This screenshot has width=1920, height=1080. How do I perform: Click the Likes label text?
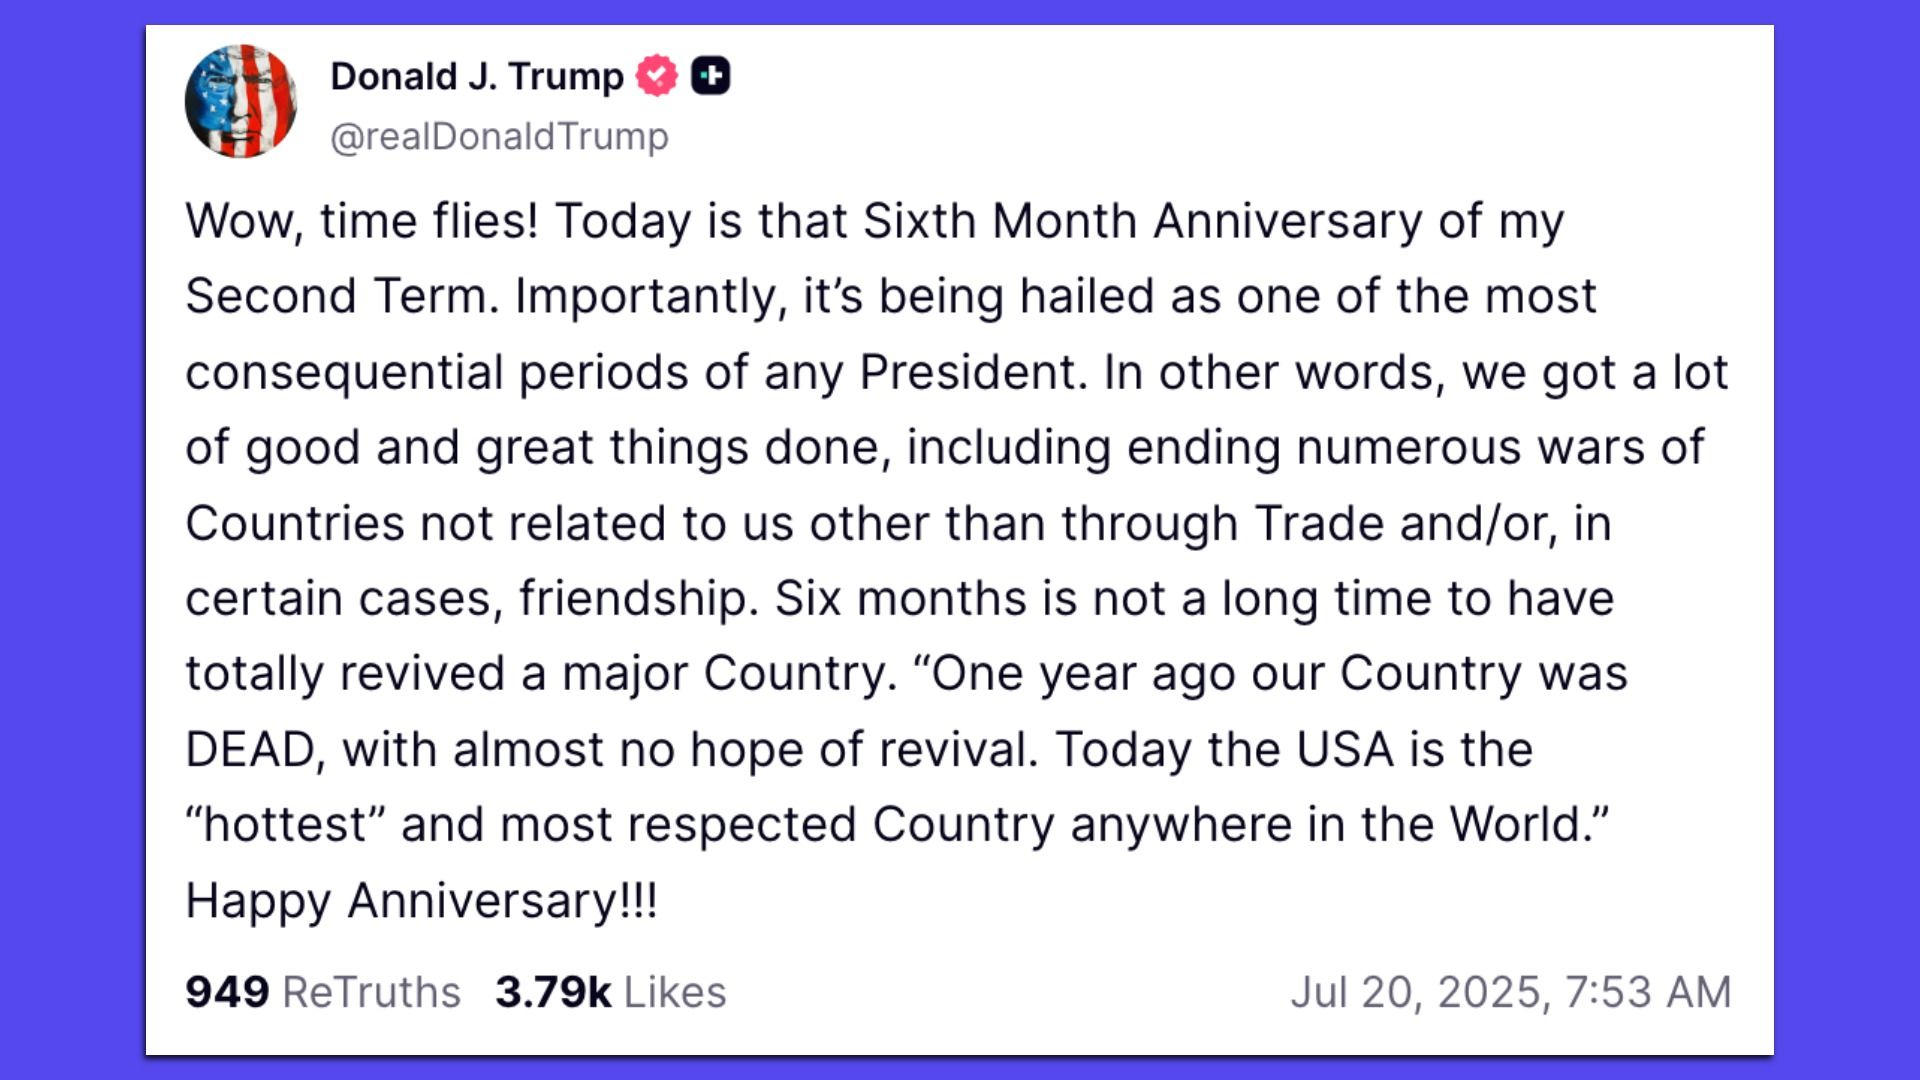point(674,992)
